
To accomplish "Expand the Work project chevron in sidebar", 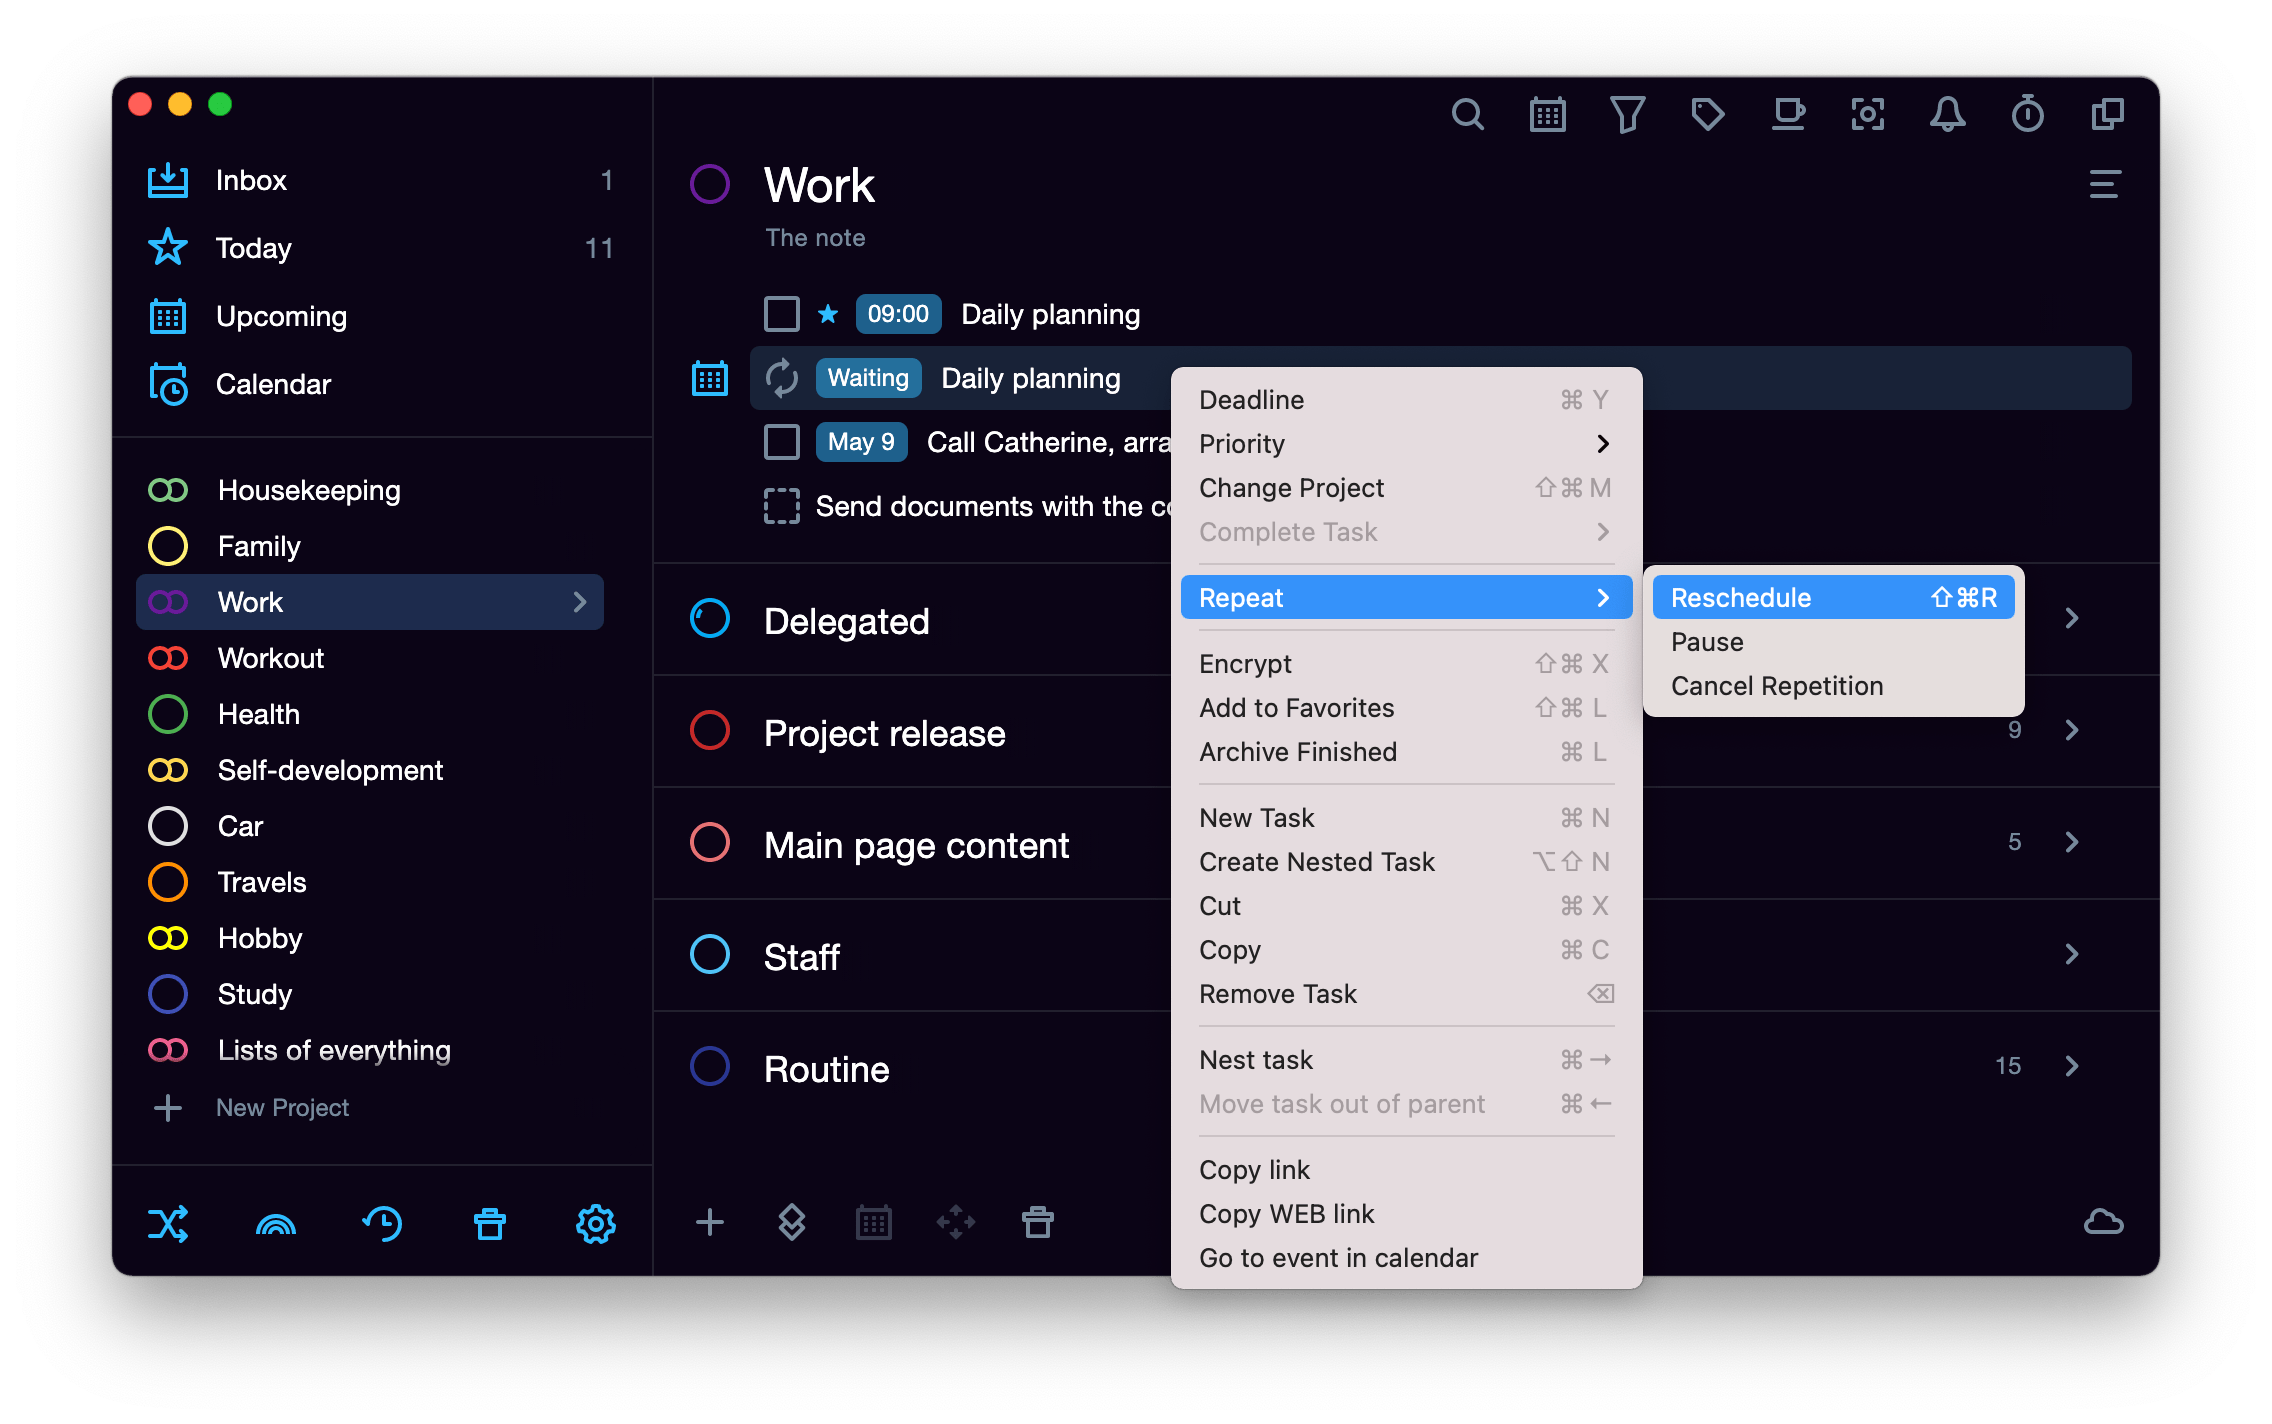I will [x=579, y=602].
